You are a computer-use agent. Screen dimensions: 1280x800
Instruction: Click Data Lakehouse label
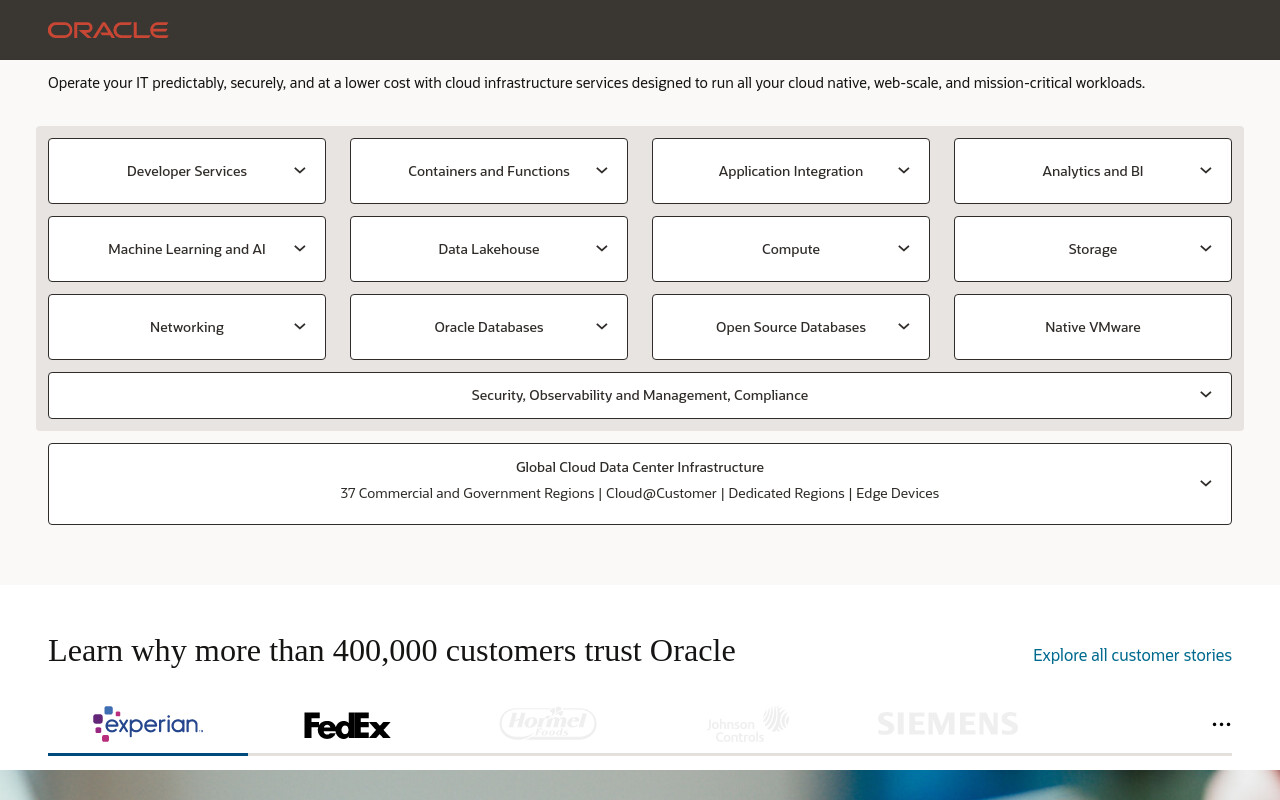click(489, 249)
